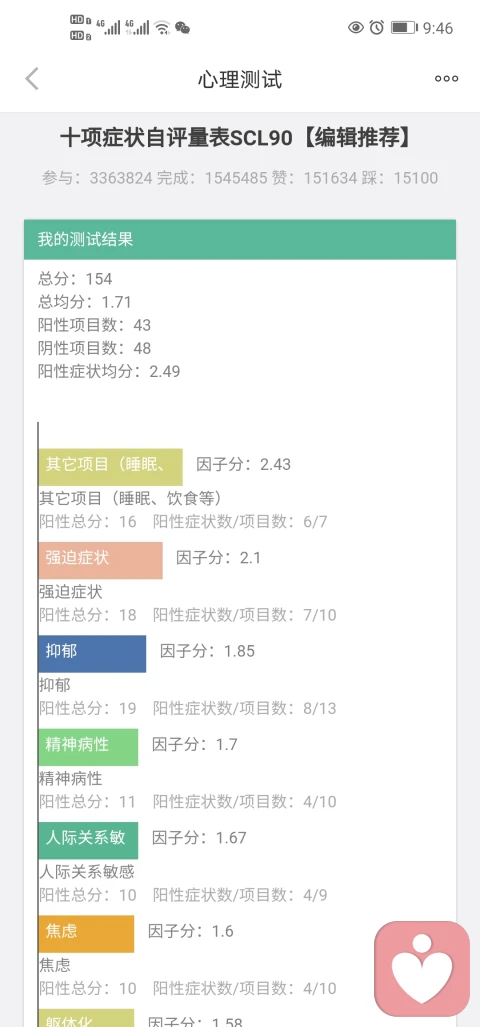Tap the Wi-Fi signal icon

(162, 28)
